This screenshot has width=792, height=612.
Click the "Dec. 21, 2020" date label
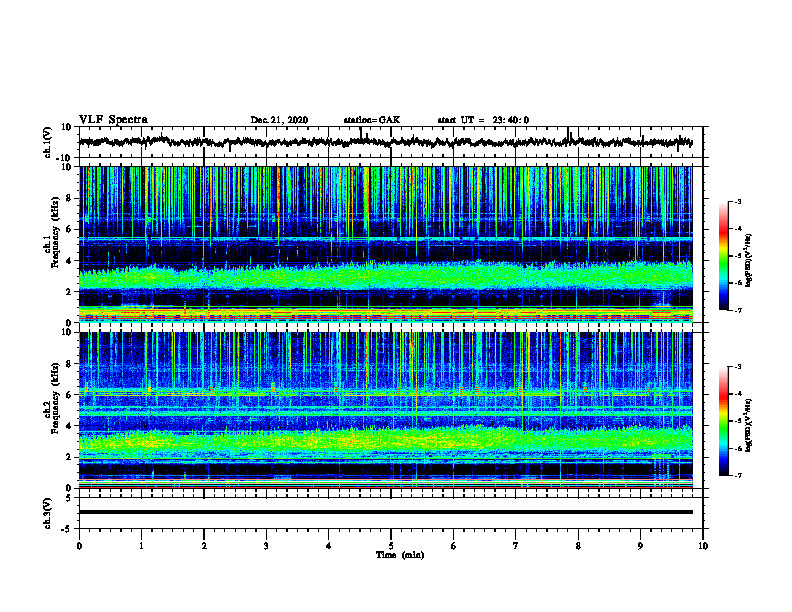coord(279,120)
